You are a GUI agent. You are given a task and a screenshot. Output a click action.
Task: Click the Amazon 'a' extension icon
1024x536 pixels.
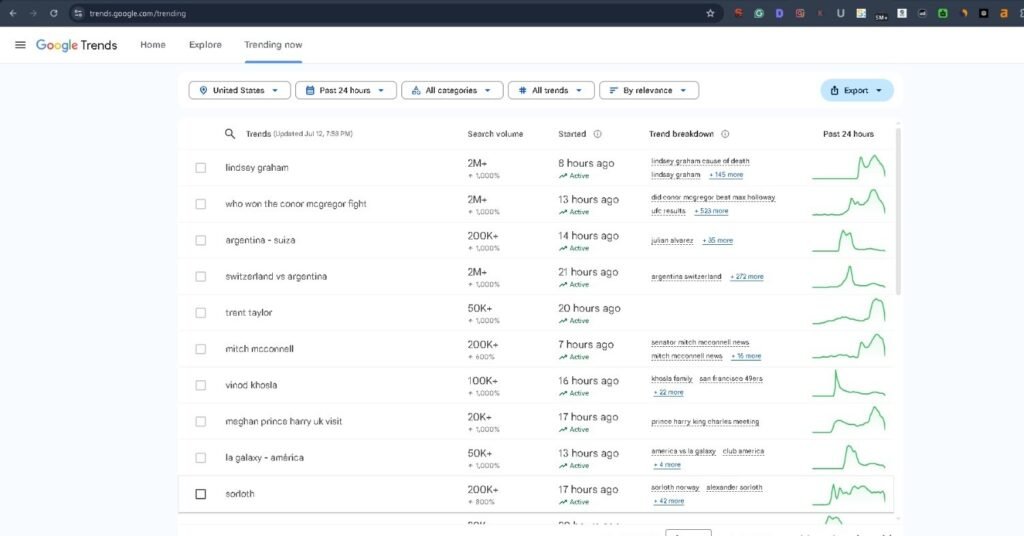[x=1004, y=13]
